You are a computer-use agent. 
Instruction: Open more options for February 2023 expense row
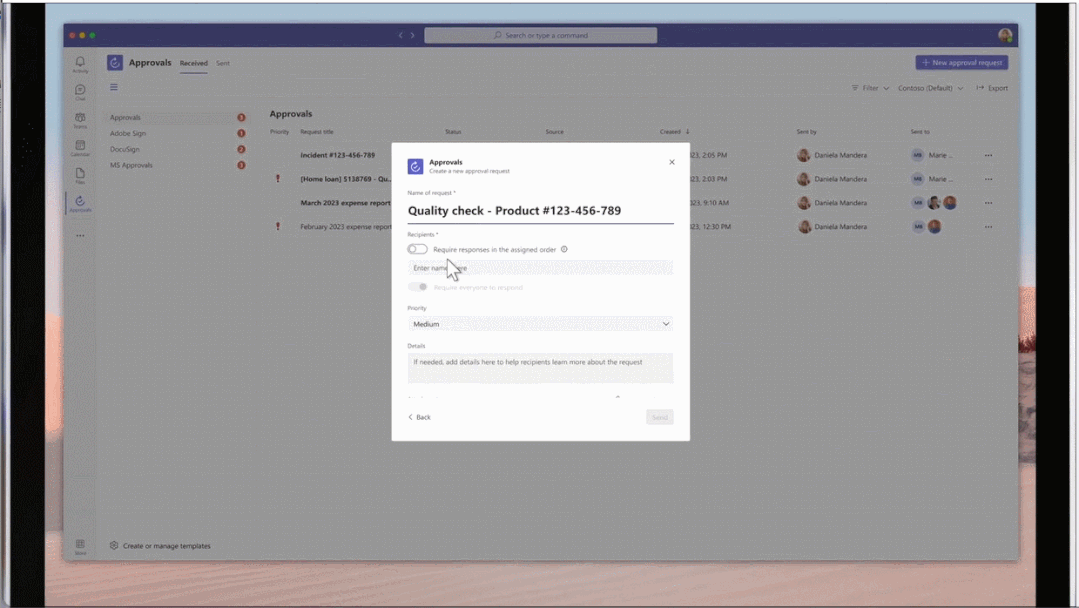point(988,226)
